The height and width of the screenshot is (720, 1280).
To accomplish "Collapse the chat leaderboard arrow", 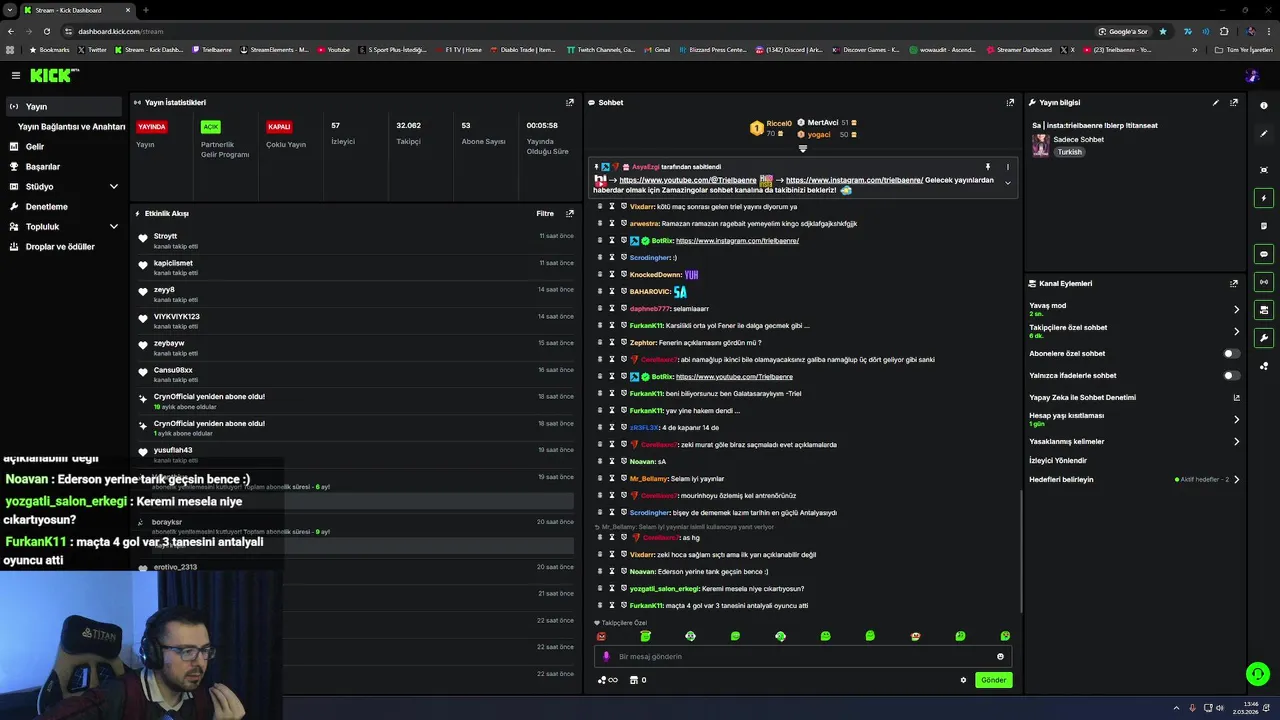I will [802, 149].
